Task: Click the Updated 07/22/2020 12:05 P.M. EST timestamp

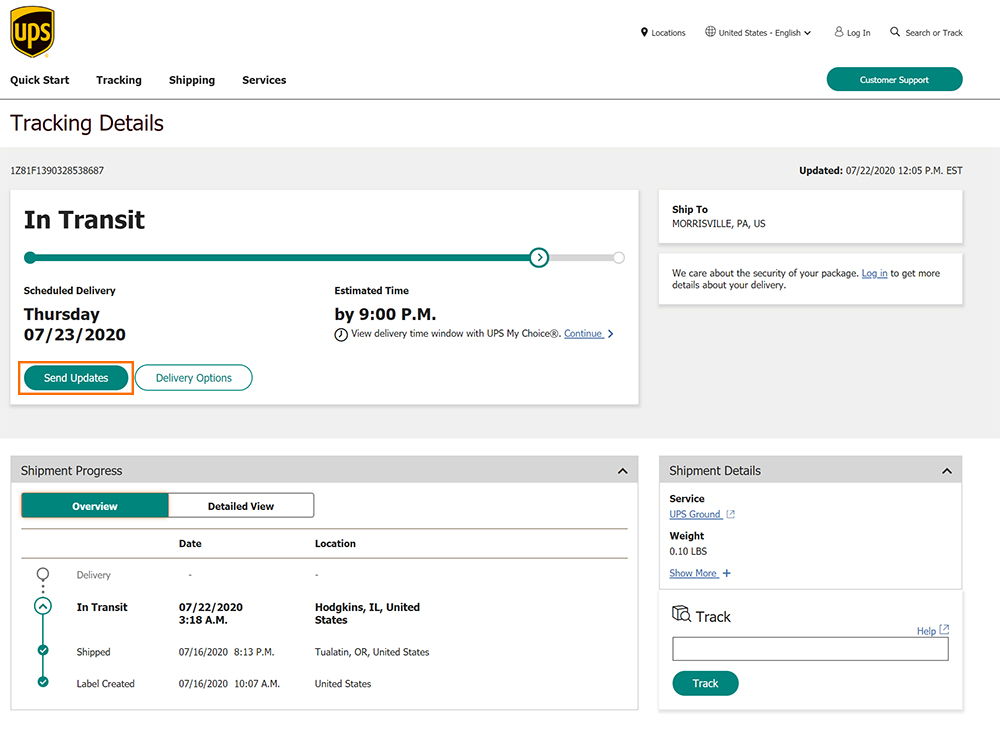Action: (881, 170)
